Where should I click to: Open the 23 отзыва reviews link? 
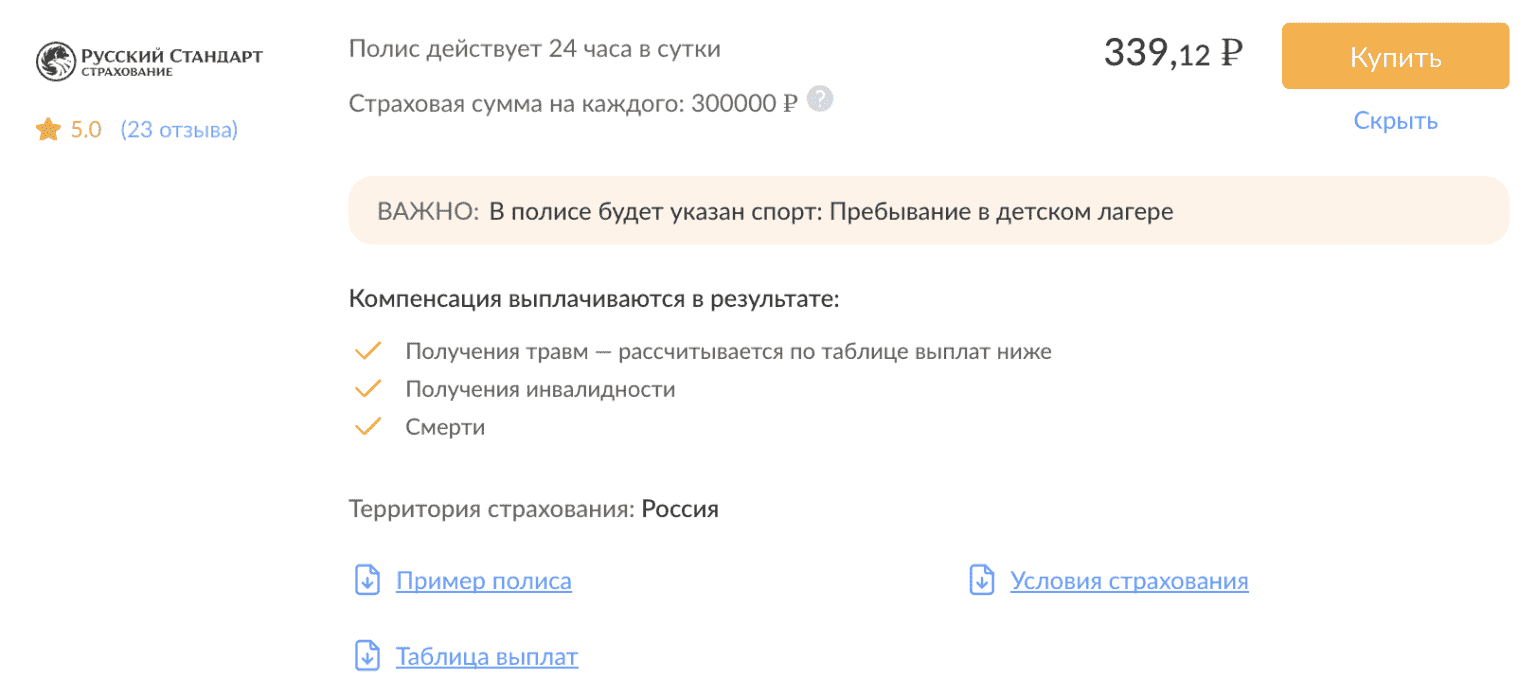pyautogui.click(x=179, y=130)
